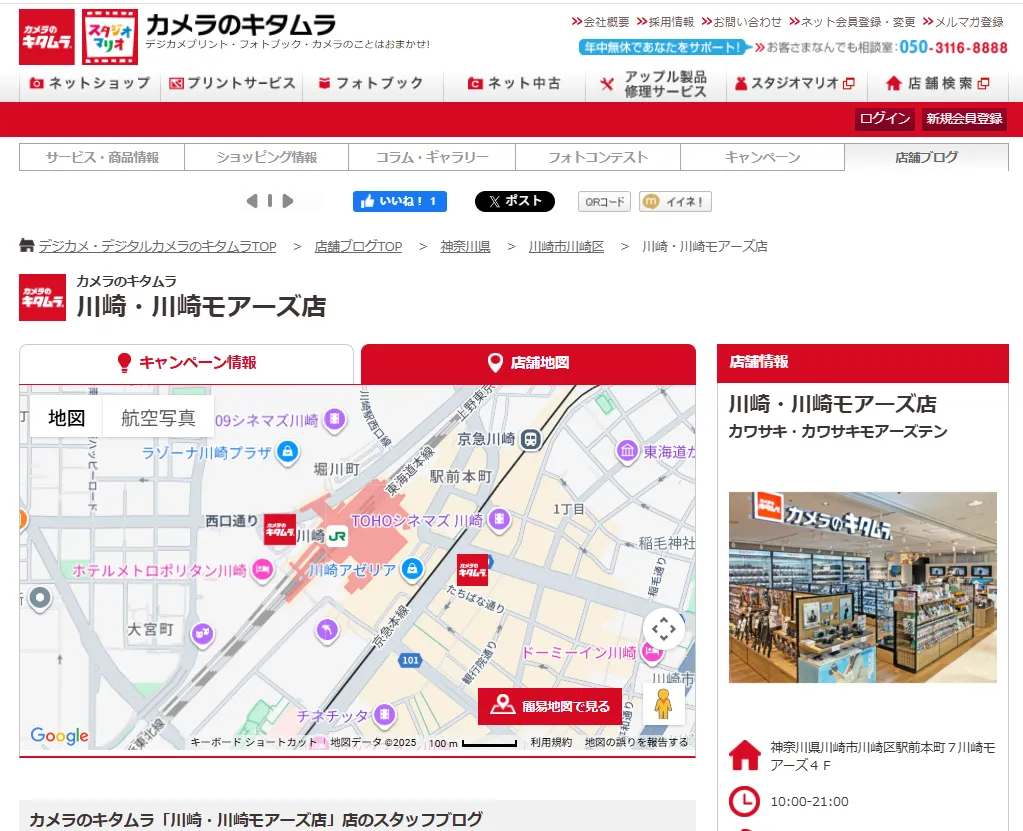Click the mixi イイネ! button

[675, 202]
